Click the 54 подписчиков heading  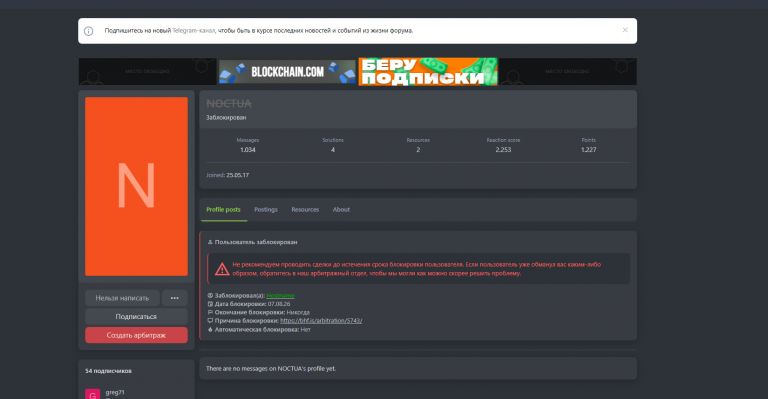(108, 371)
